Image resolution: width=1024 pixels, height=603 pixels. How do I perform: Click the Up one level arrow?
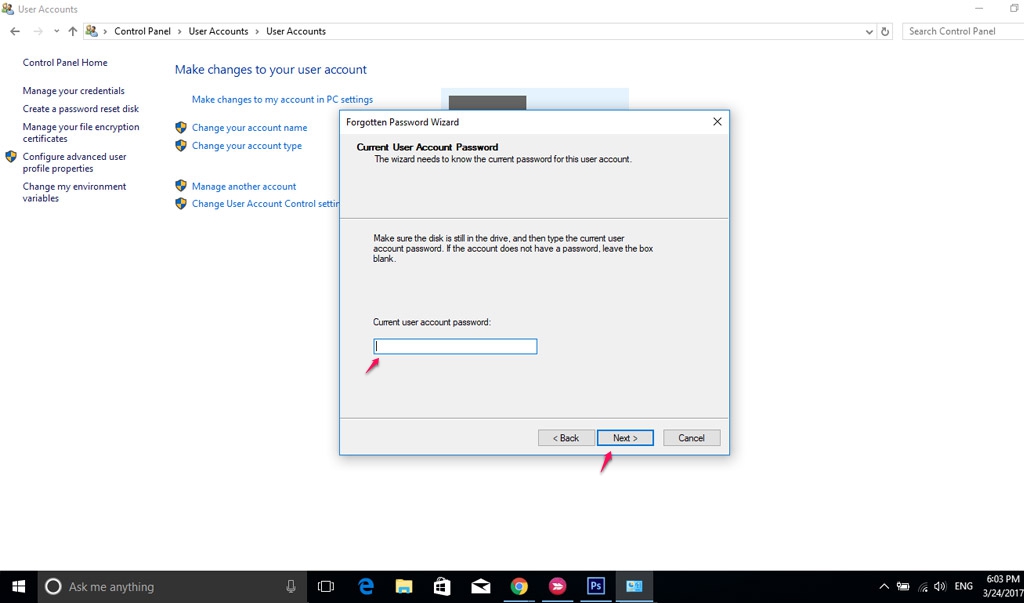click(73, 31)
